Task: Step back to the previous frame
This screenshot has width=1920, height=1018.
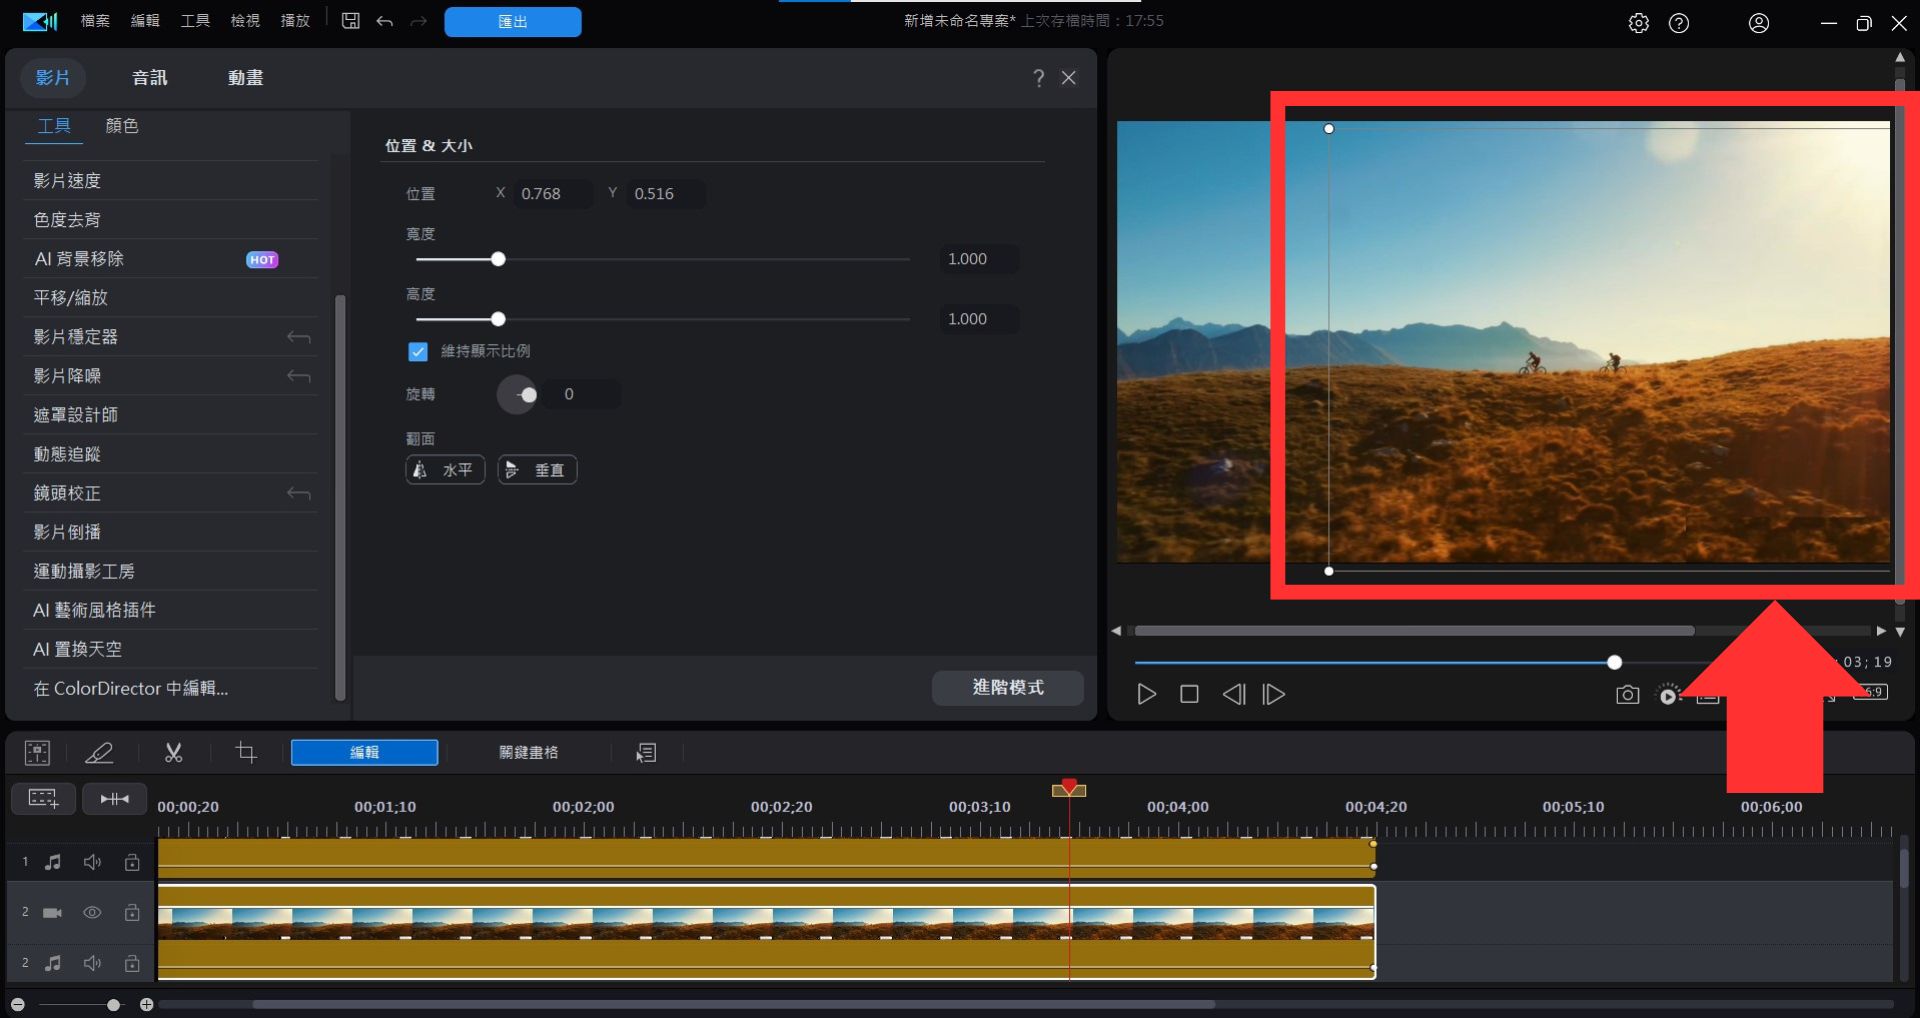Action: tap(1234, 695)
